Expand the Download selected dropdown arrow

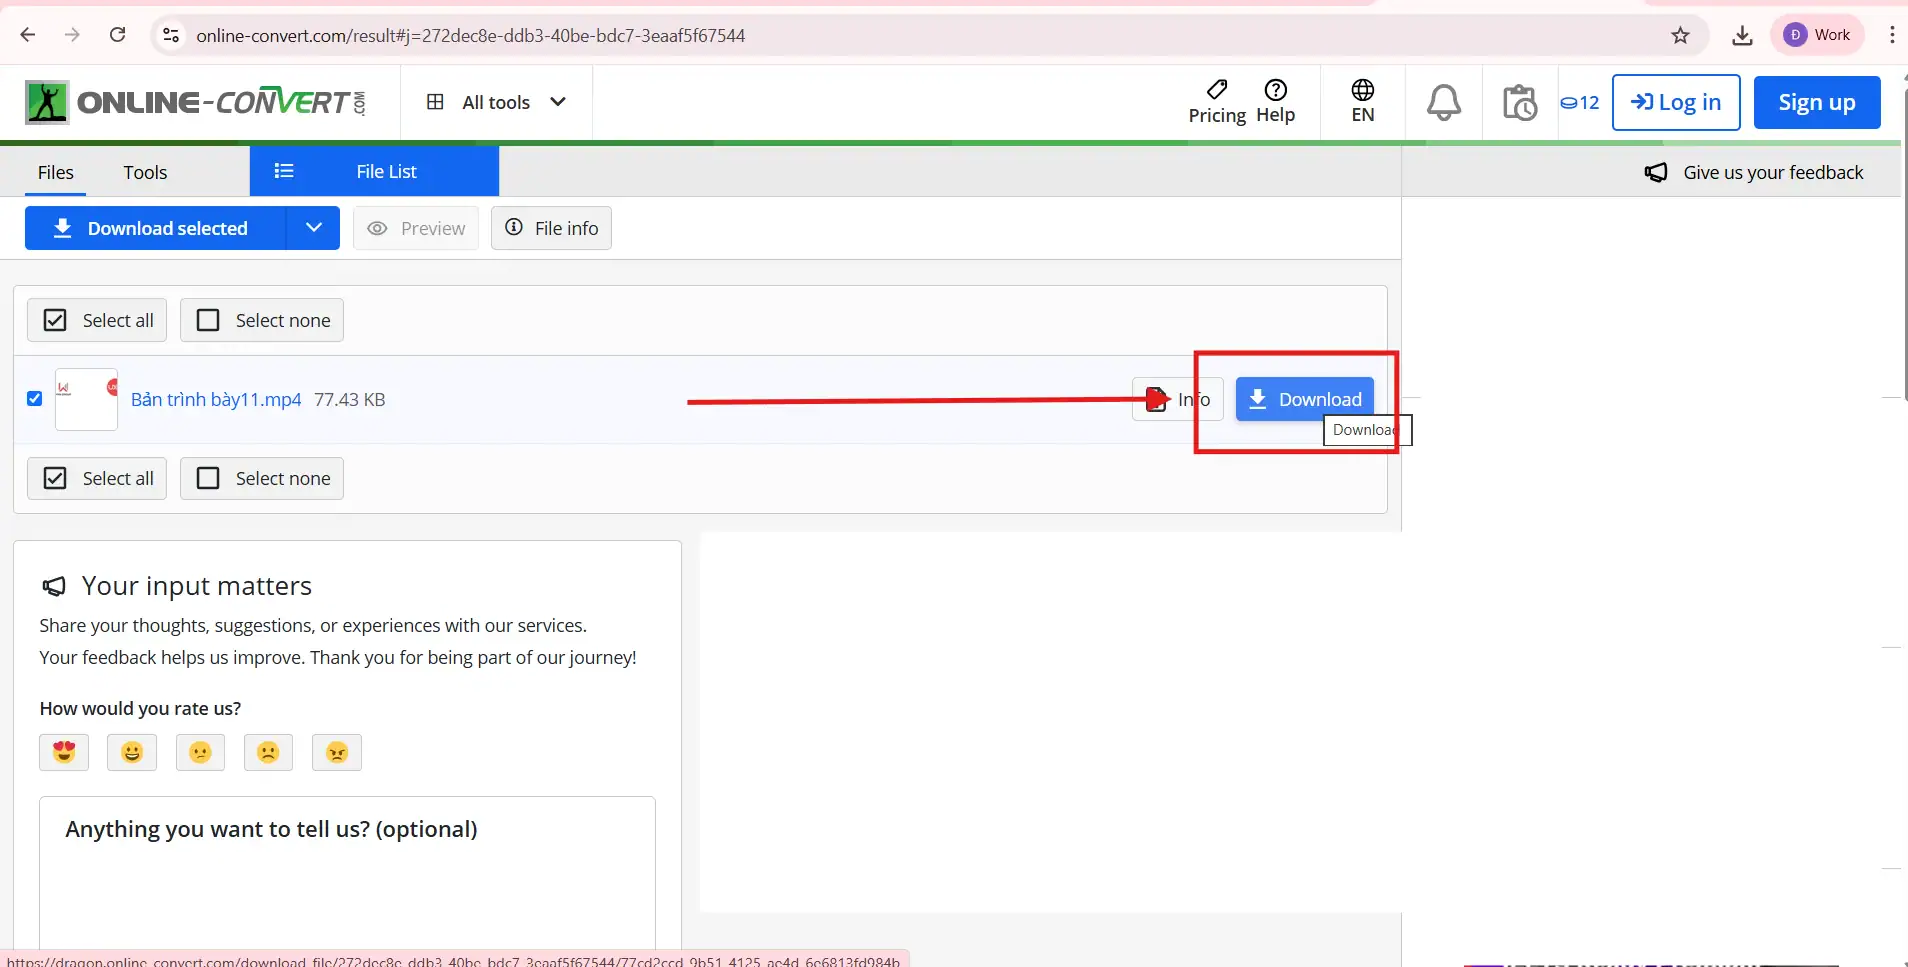[x=313, y=228]
